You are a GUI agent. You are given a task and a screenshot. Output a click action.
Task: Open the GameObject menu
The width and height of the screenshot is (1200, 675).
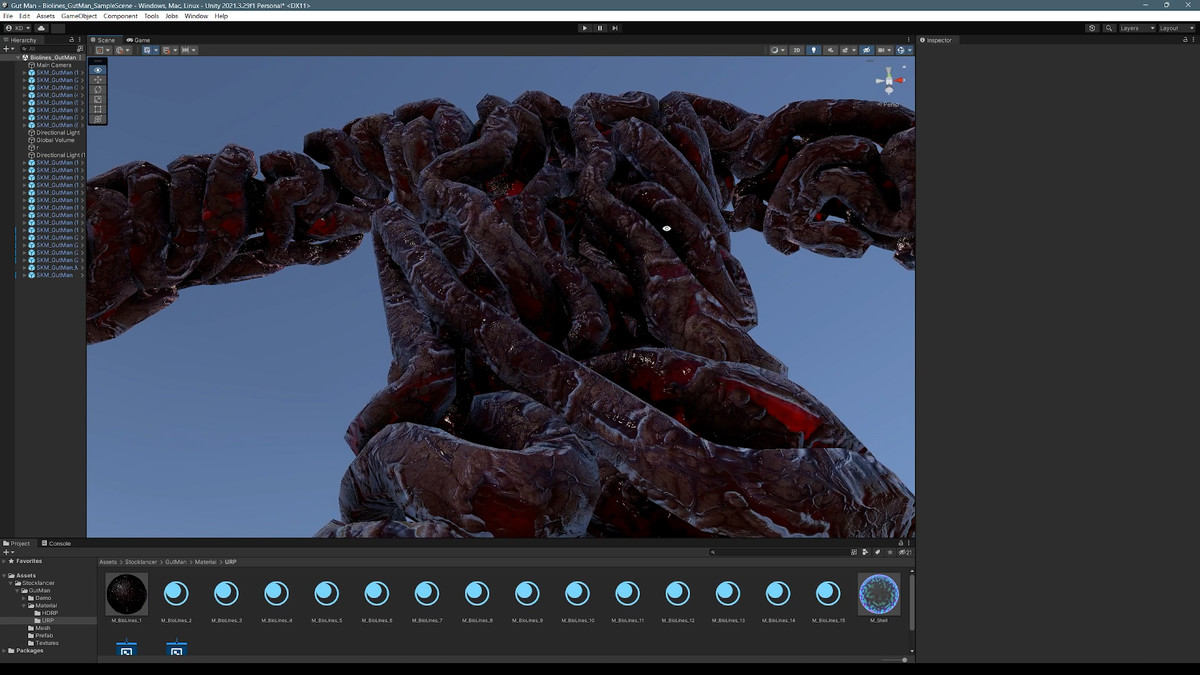point(79,16)
